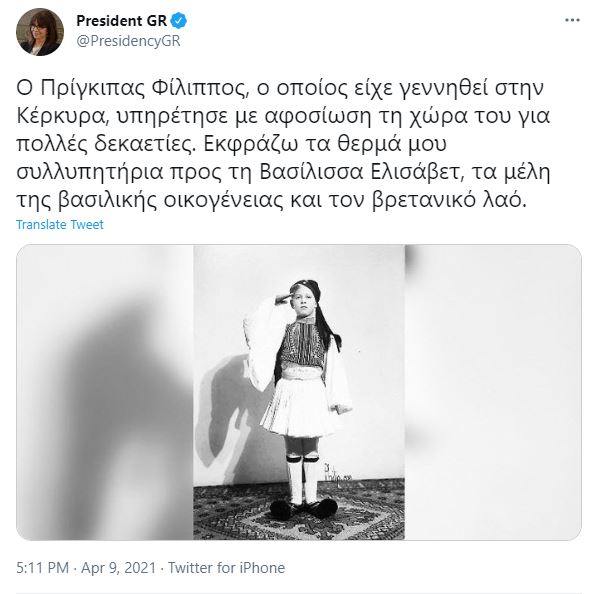The image size is (598, 594).
Task: Click the patterned carpet in the photo
Action: [x=299, y=510]
